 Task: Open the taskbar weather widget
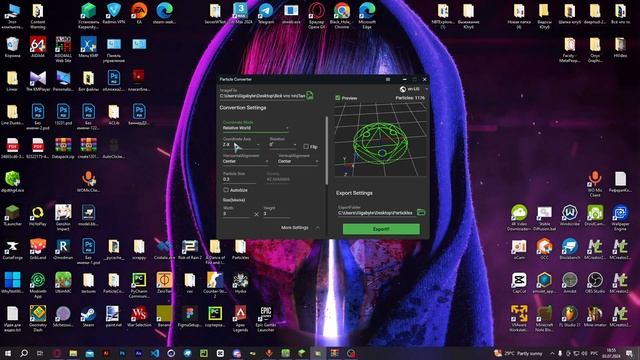[x=518, y=353]
